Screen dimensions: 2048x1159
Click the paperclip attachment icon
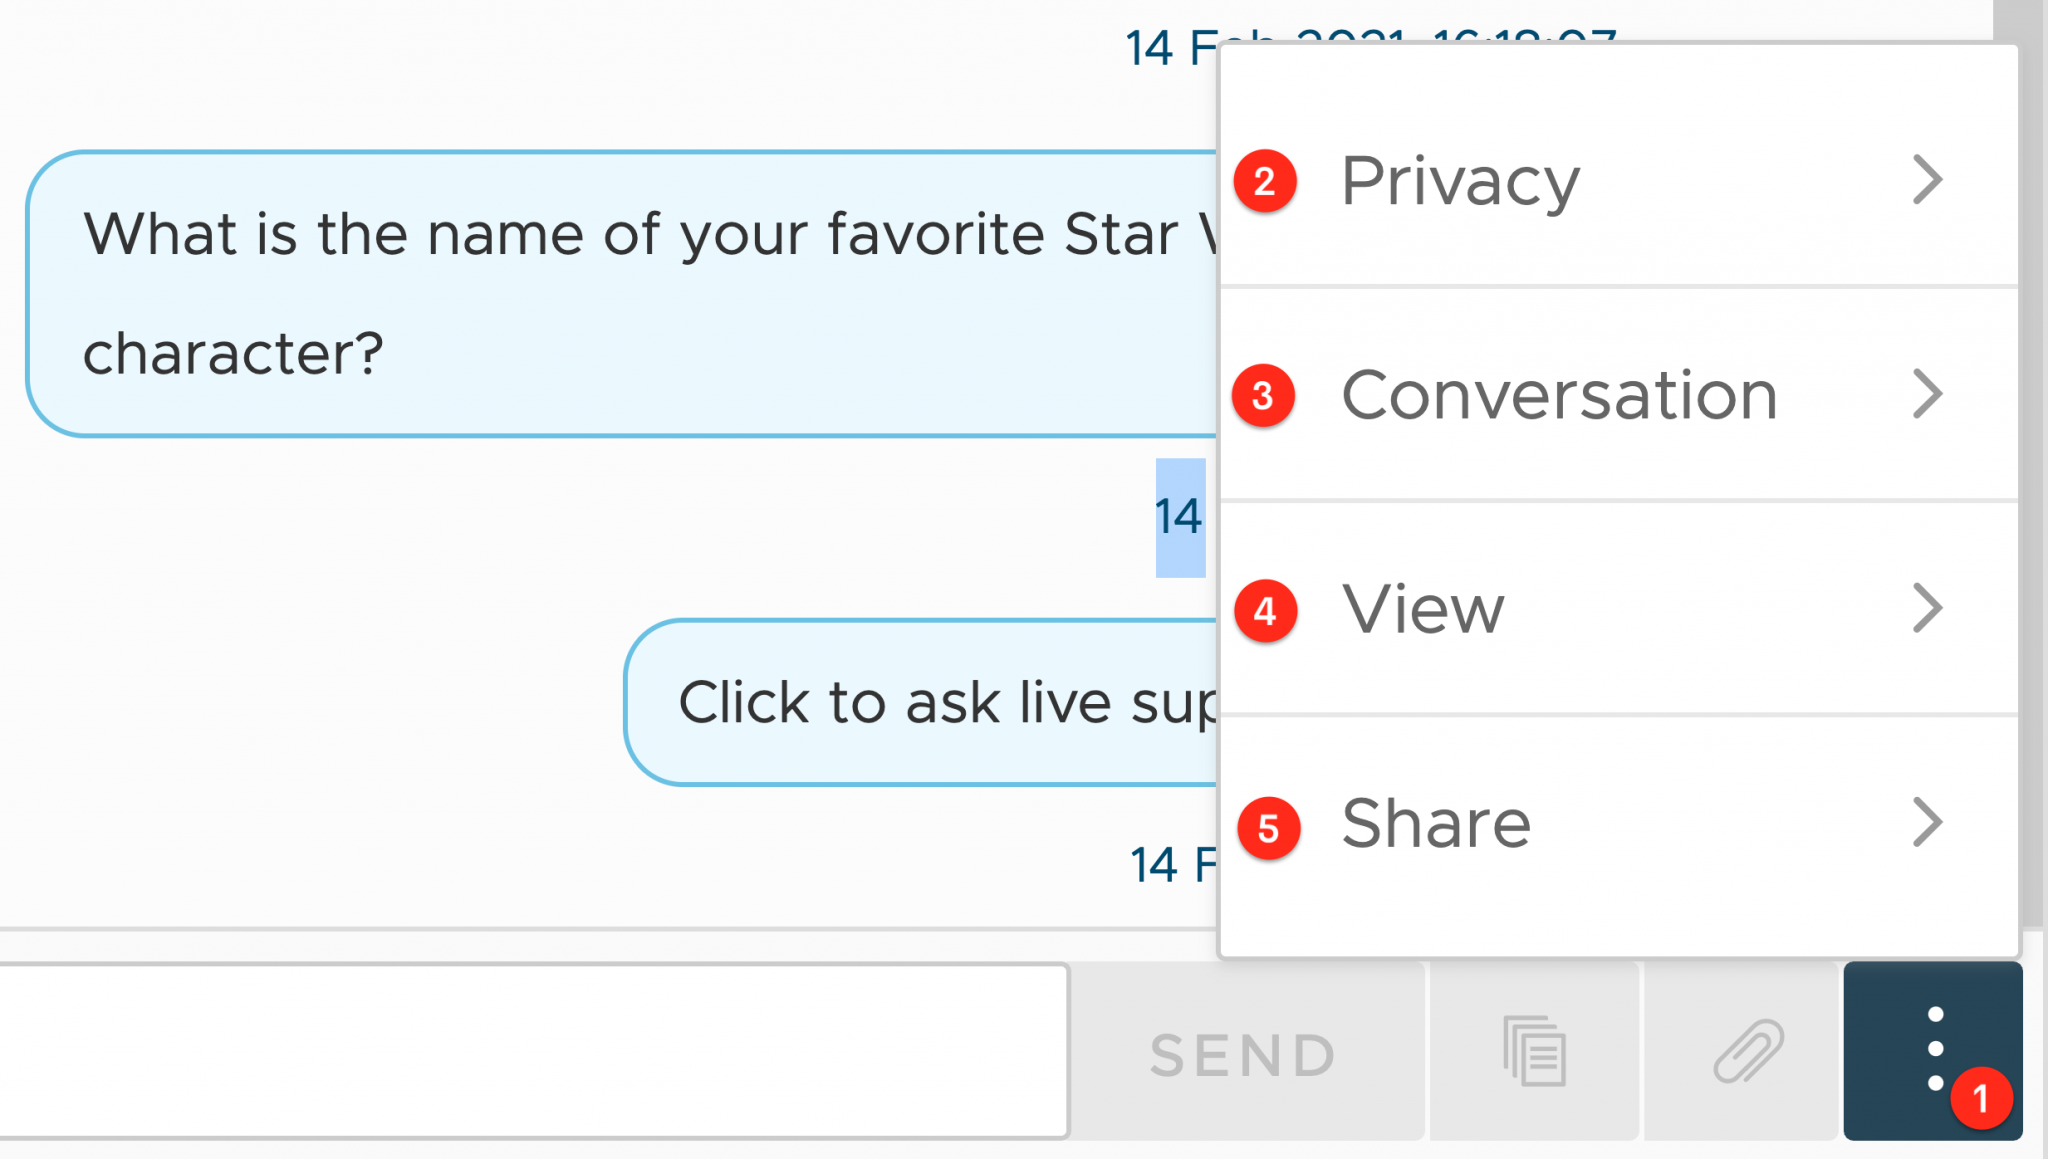pyautogui.click(x=1746, y=1051)
